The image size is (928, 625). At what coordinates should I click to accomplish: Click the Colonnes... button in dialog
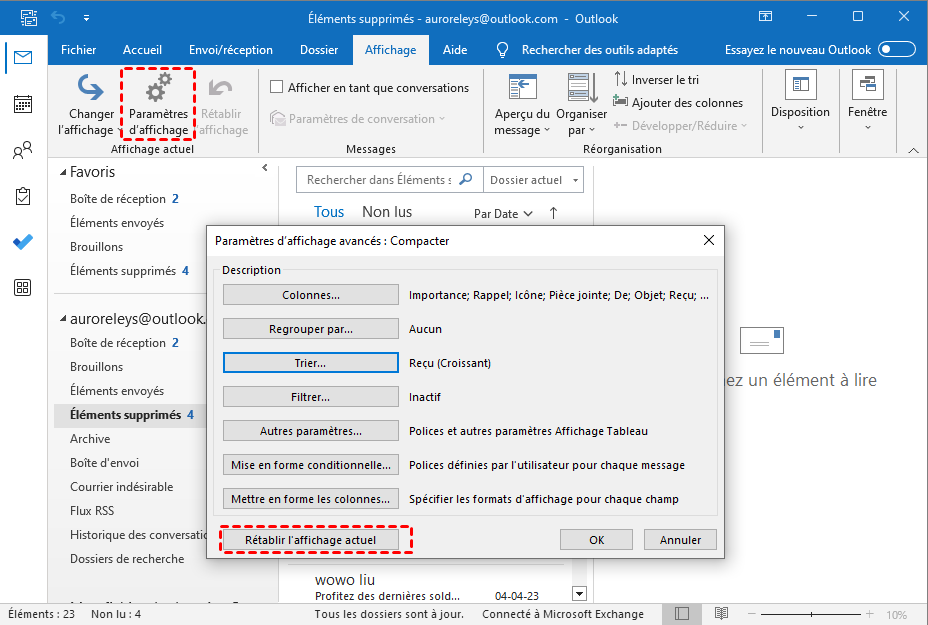point(311,295)
